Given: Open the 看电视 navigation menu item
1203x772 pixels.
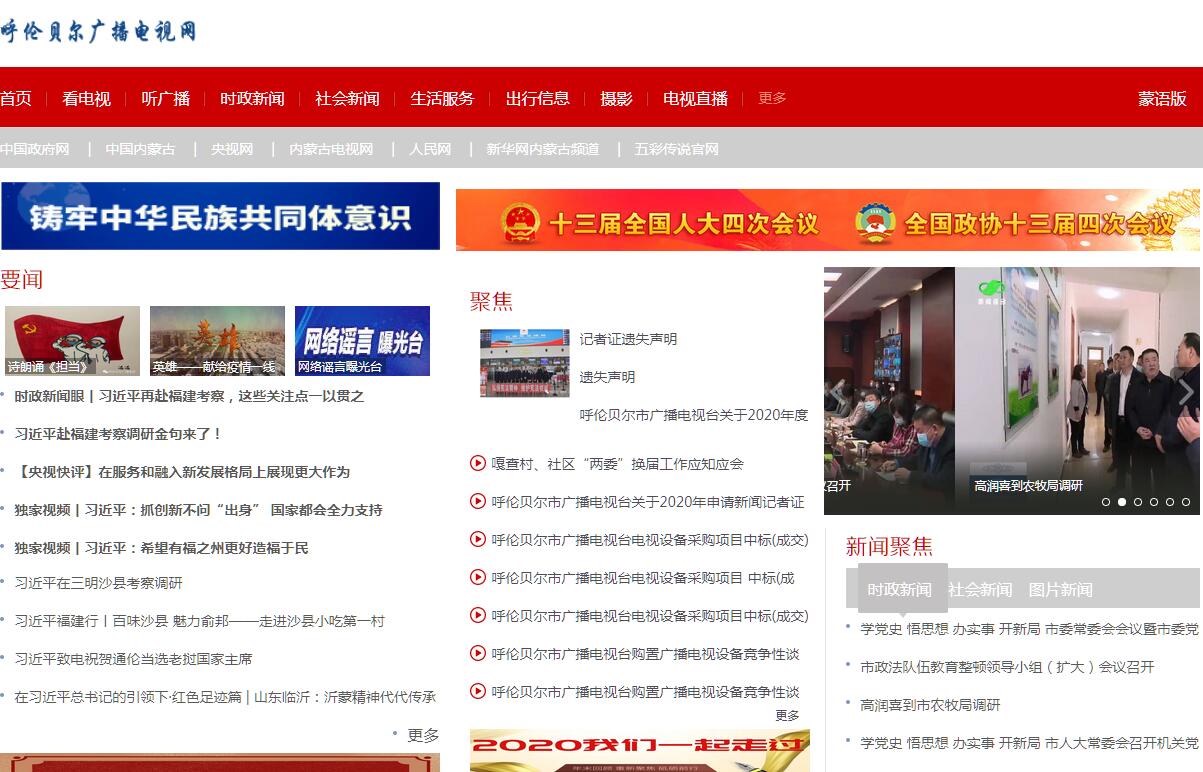Looking at the screenshot, I should (86, 98).
